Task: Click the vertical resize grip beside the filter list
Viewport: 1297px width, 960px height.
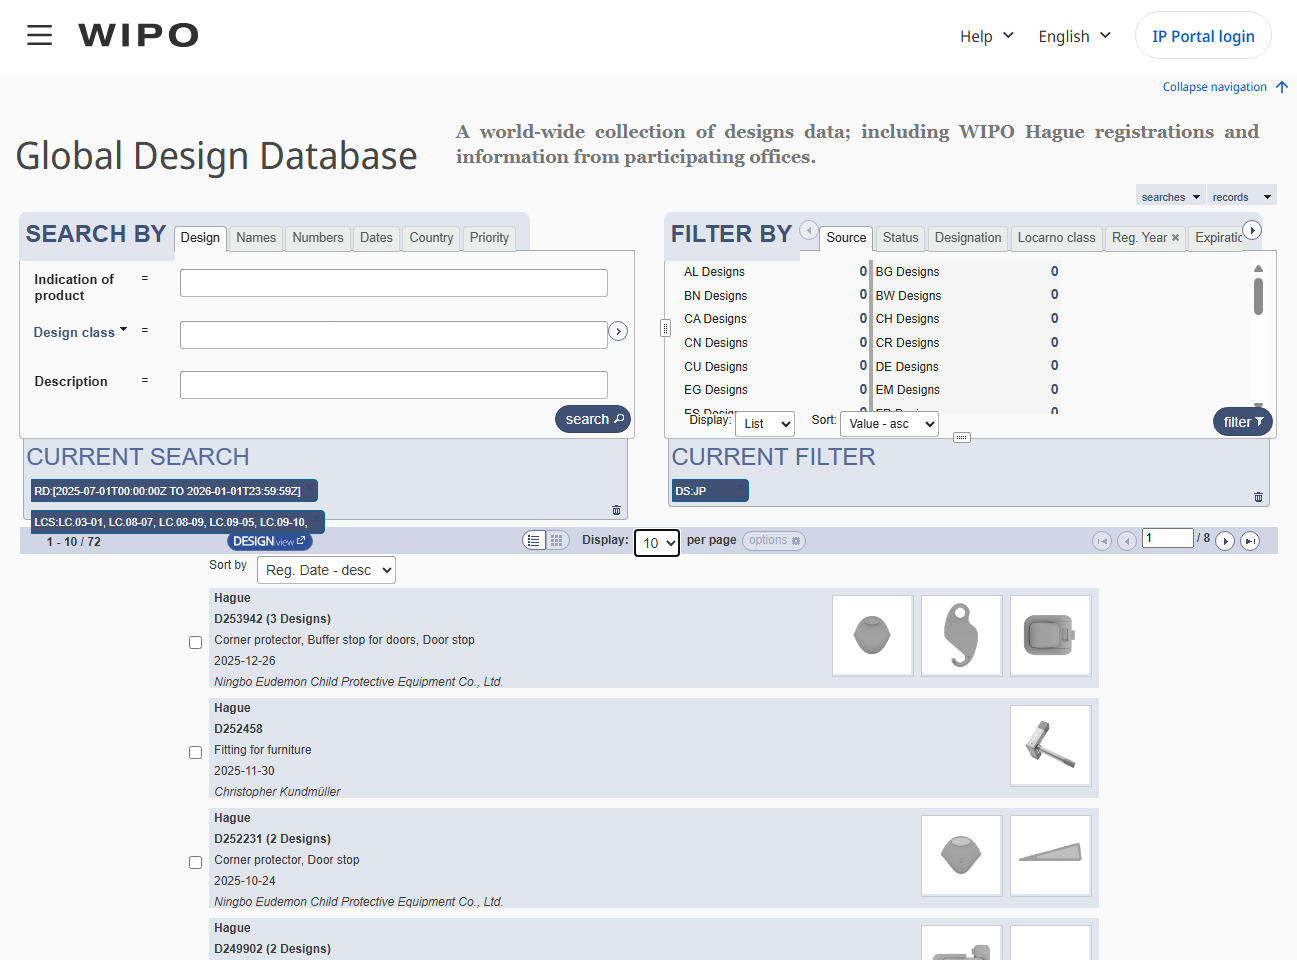Action: [x=665, y=328]
